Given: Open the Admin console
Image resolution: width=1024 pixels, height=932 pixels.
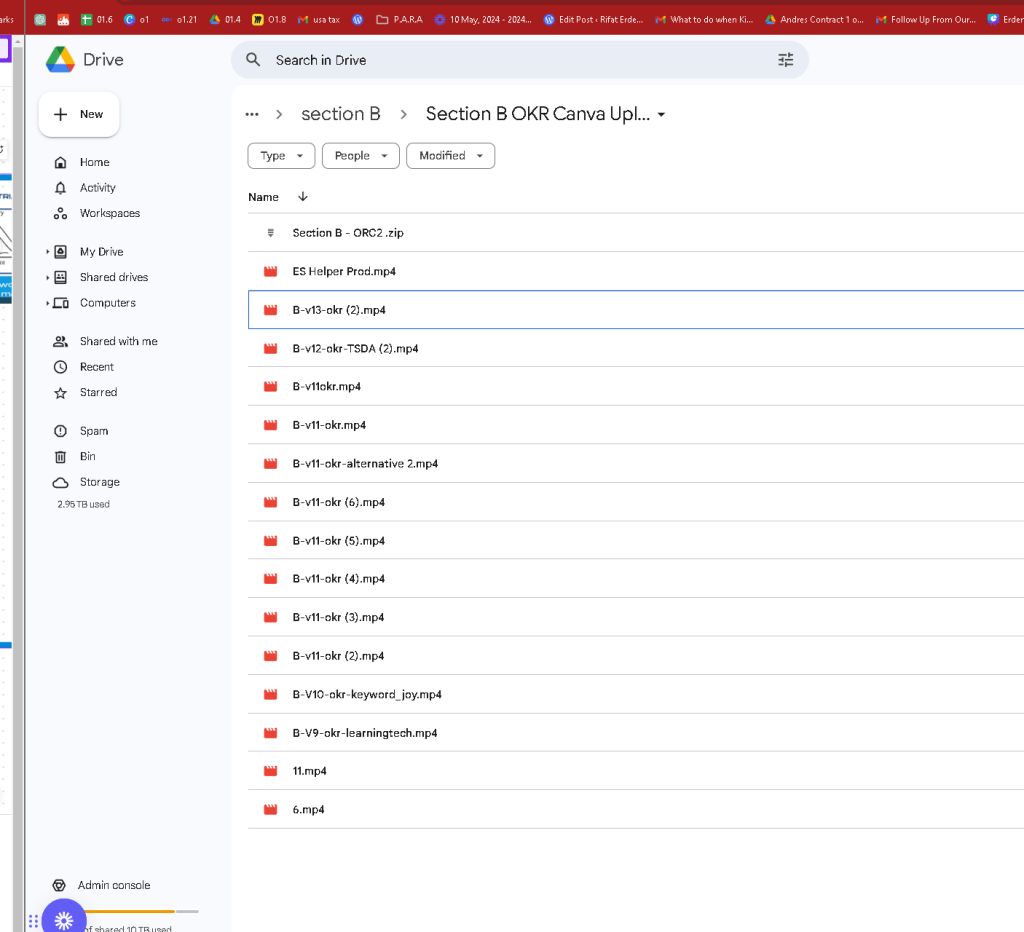Looking at the screenshot, I should point(114,885).
